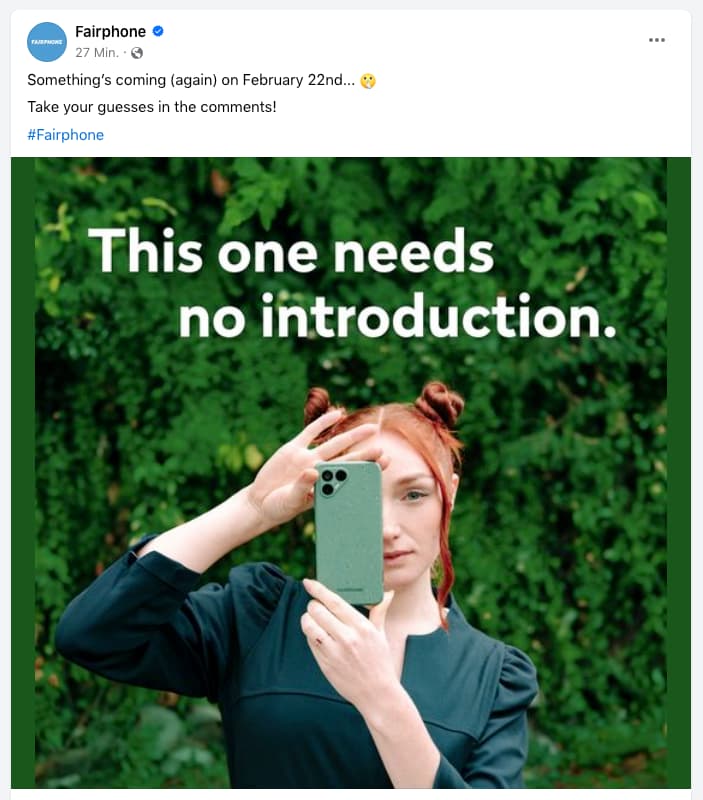Viewport: 703px width, 800px height.
Task: Open the three-dot post options menu
Action: click(657, 40)
